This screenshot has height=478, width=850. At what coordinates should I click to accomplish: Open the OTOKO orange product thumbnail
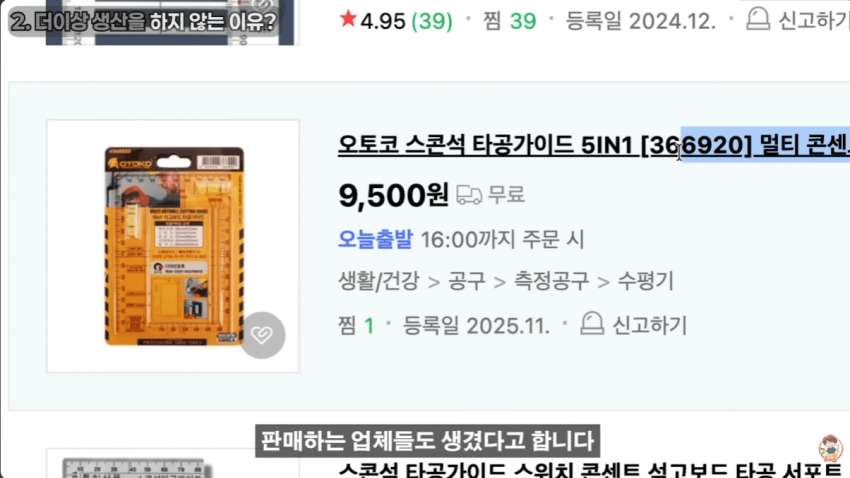pos(173,246)
